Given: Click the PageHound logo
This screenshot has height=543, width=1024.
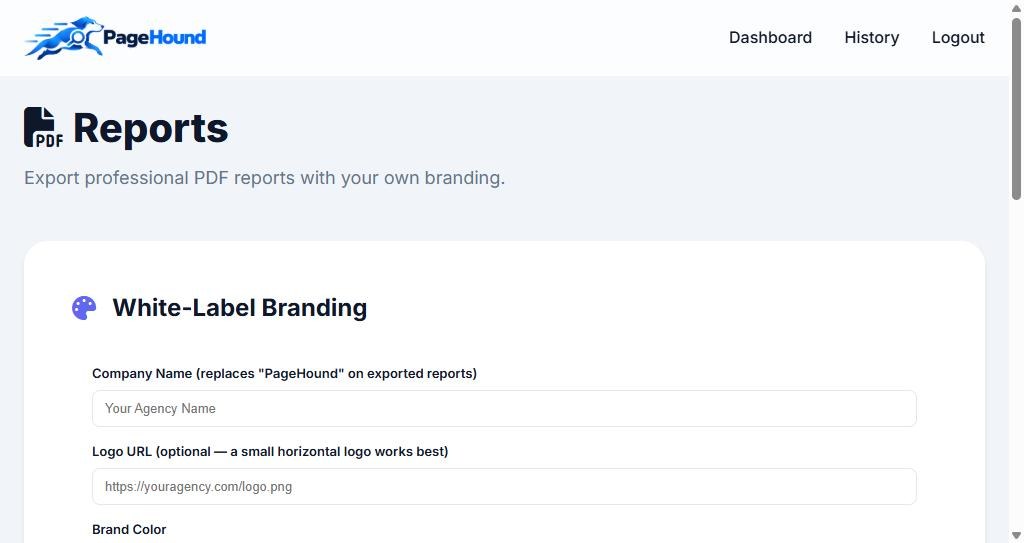Looking at the screenshot, I should (115, 37).
